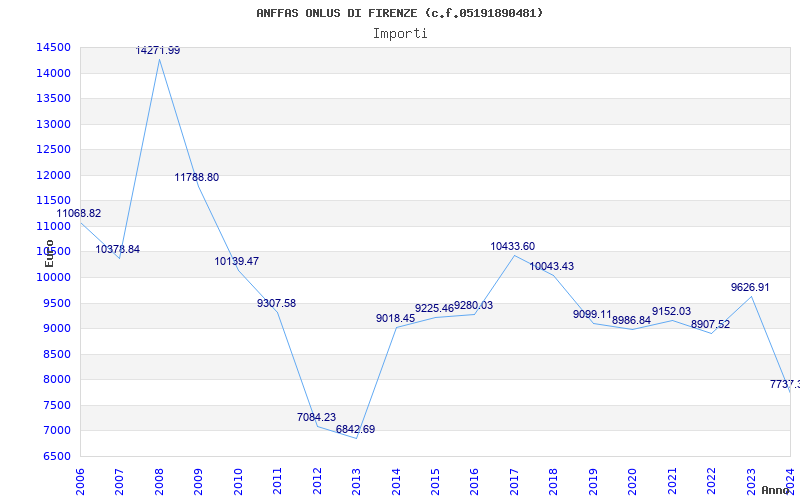Click the 14000 y-axis tick label
Viewport: 800px width, 500px height.
(53, 73)
